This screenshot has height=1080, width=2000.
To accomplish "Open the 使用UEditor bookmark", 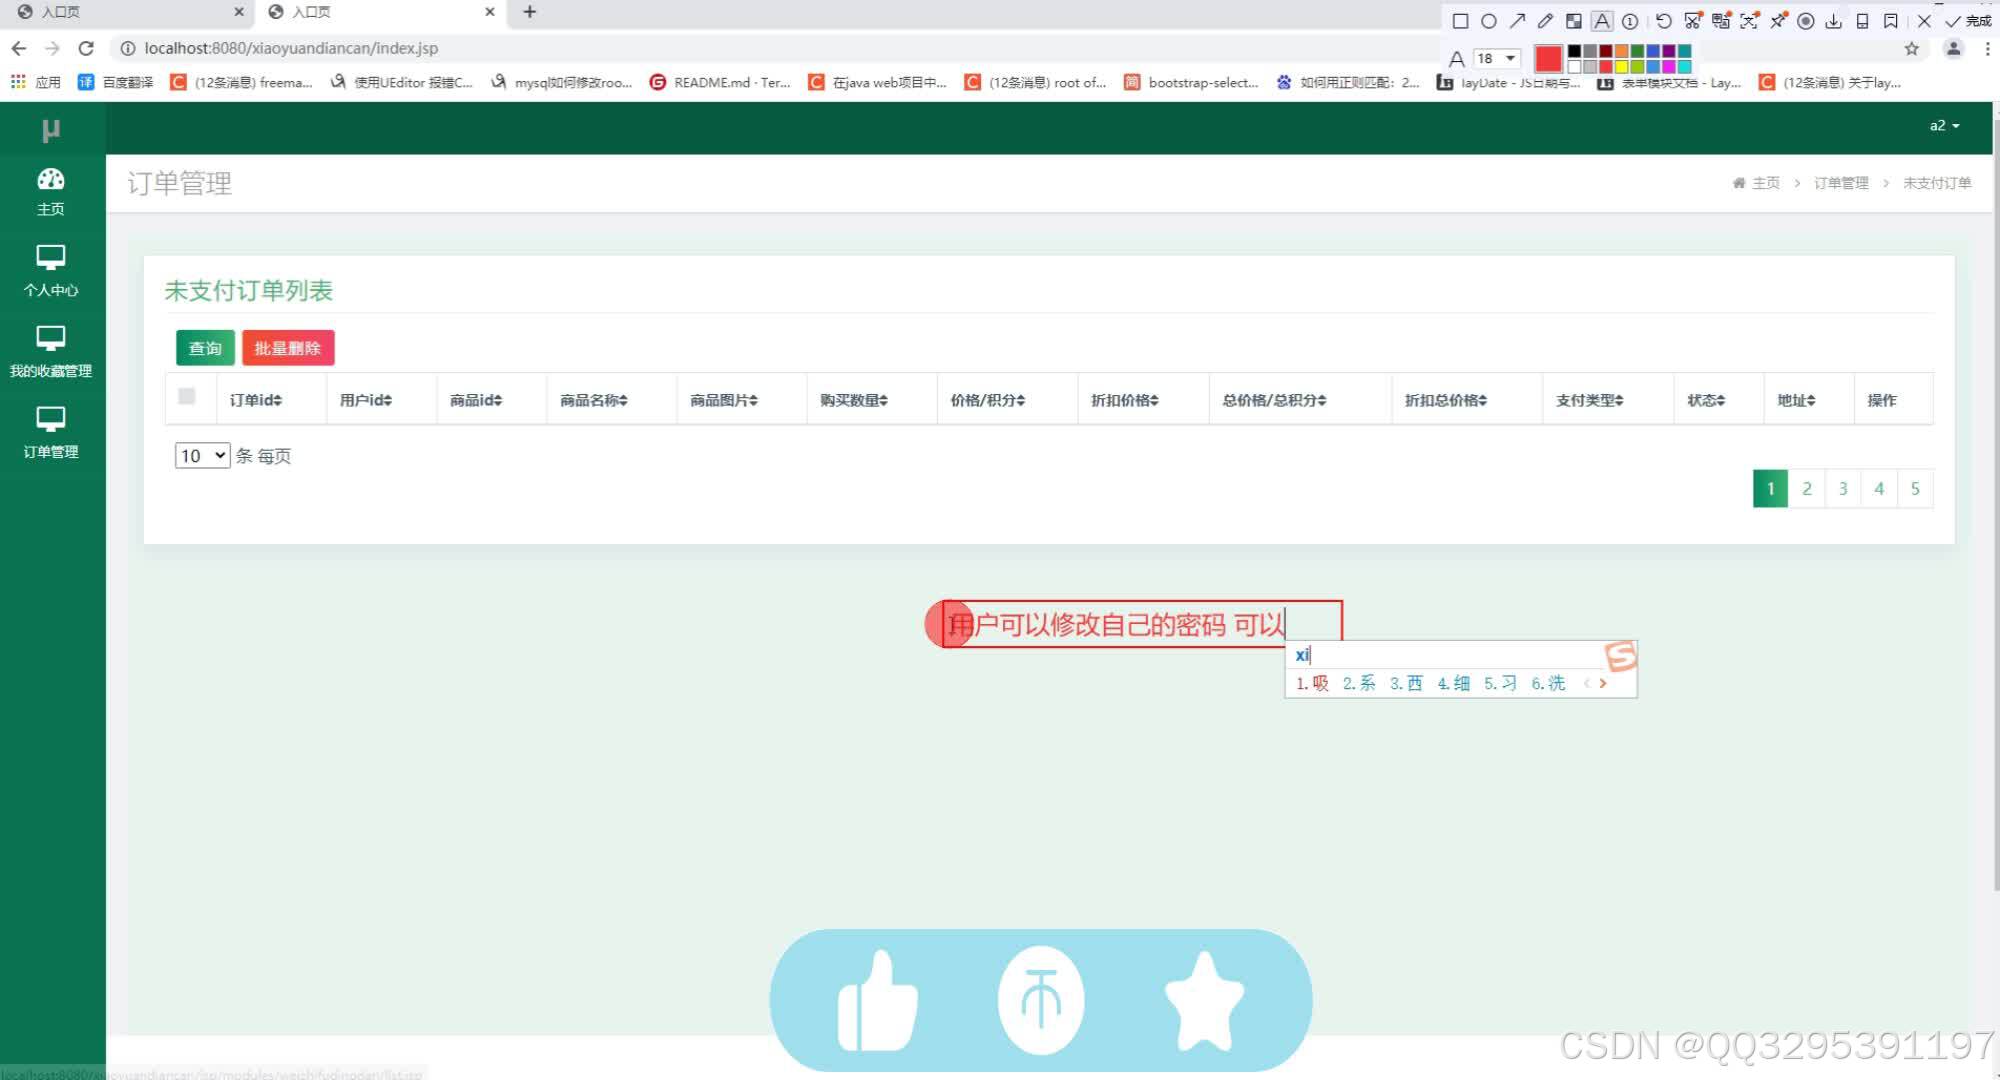I will [x=402, y=82].
